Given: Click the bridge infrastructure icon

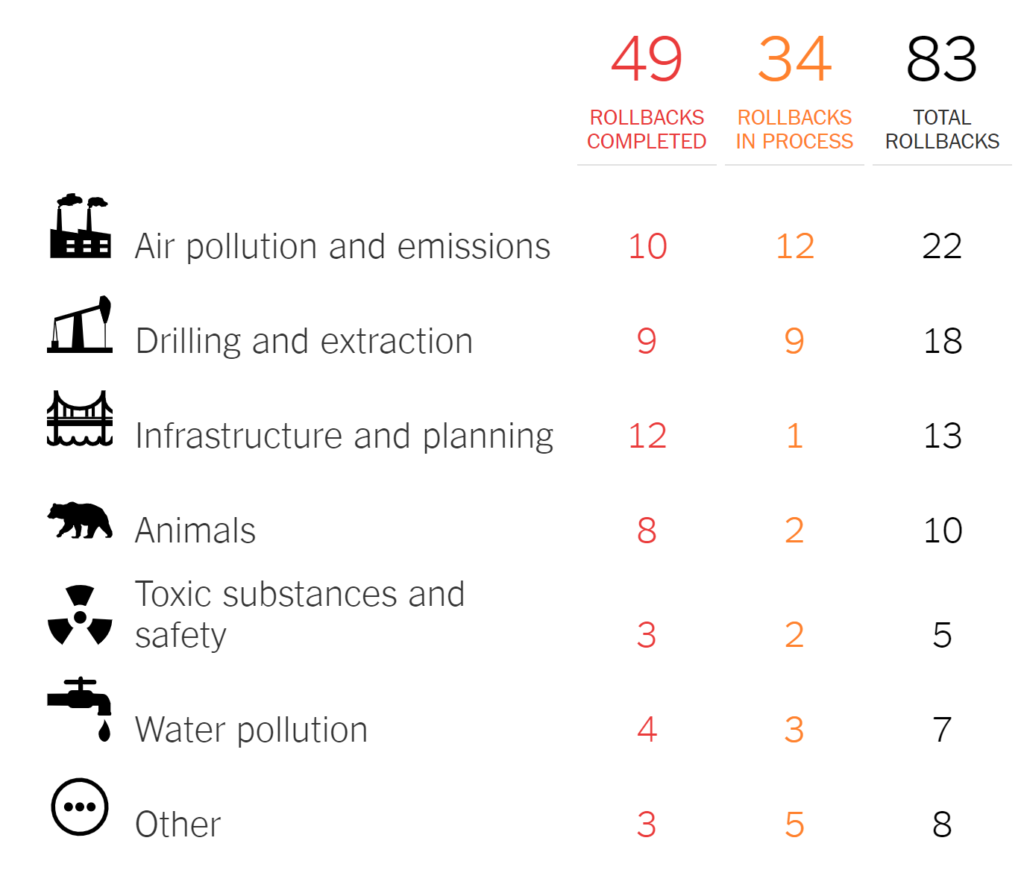Looking at the screenshot, I should click(x=80, y=419).
